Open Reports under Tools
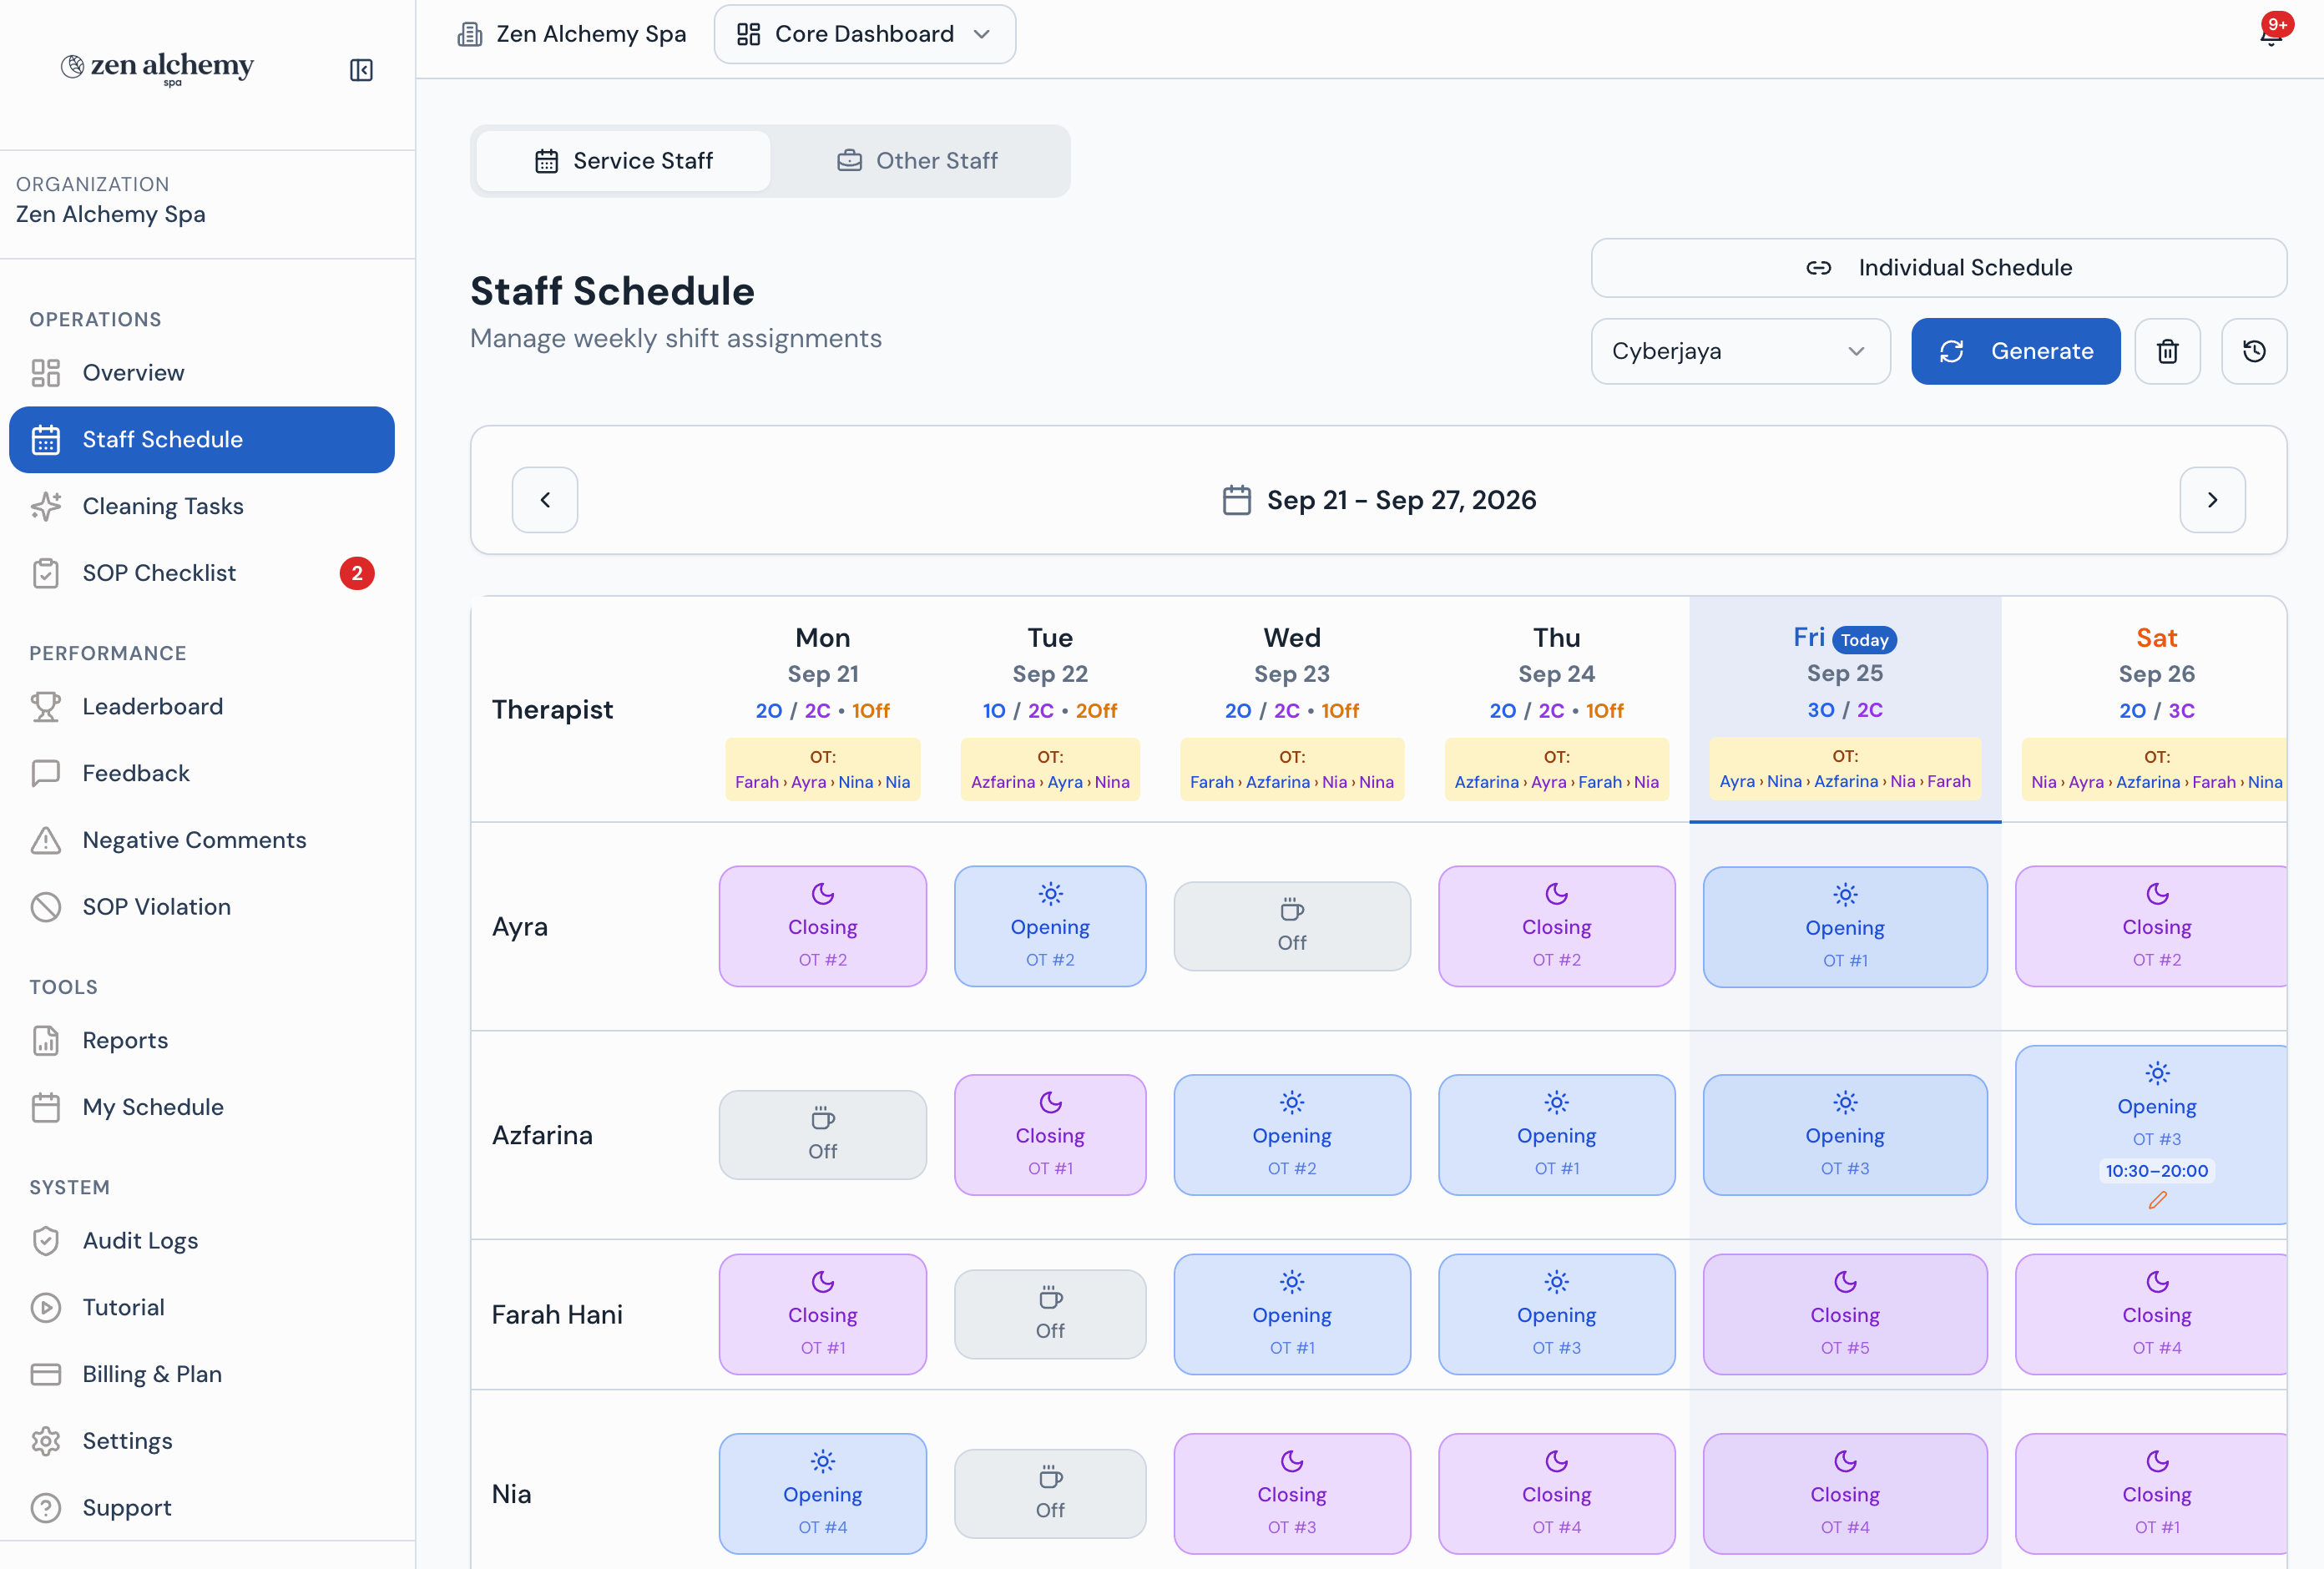2324x1569 pixels. pos(202,1041)
